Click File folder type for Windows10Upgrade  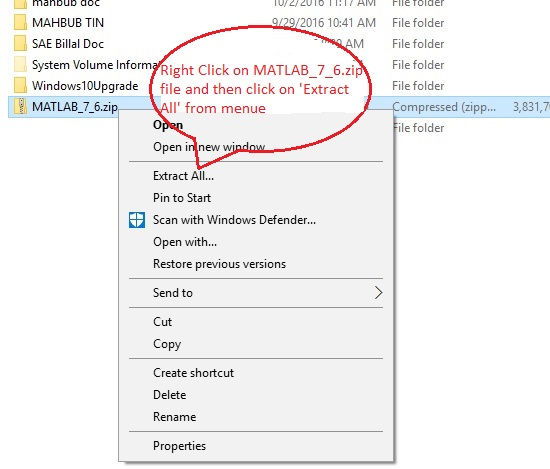click(x=418, y=86)
